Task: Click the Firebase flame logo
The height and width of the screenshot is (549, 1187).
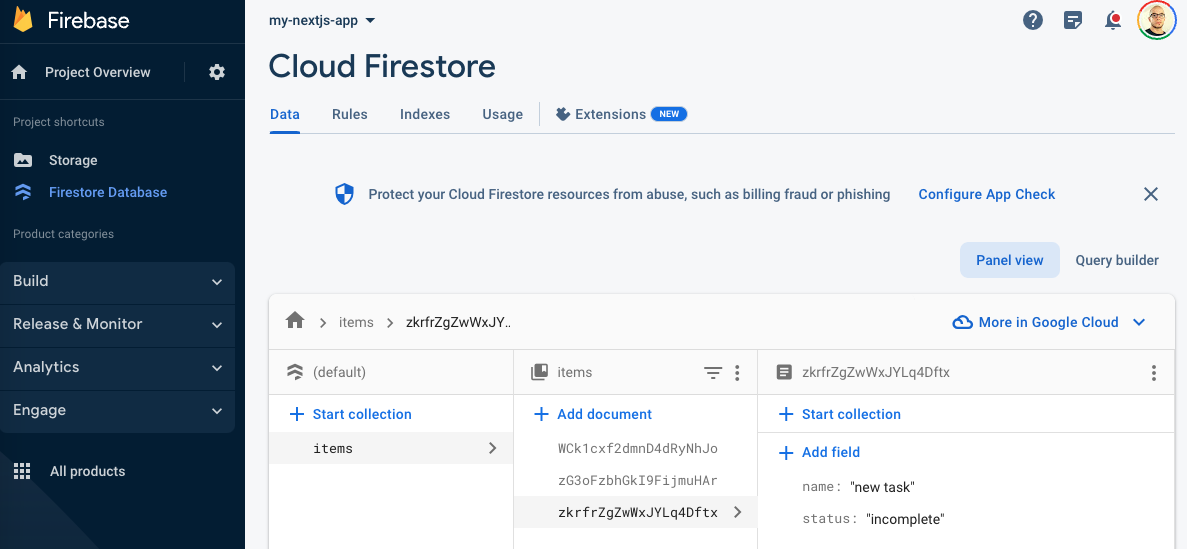Action: point(23,19)
